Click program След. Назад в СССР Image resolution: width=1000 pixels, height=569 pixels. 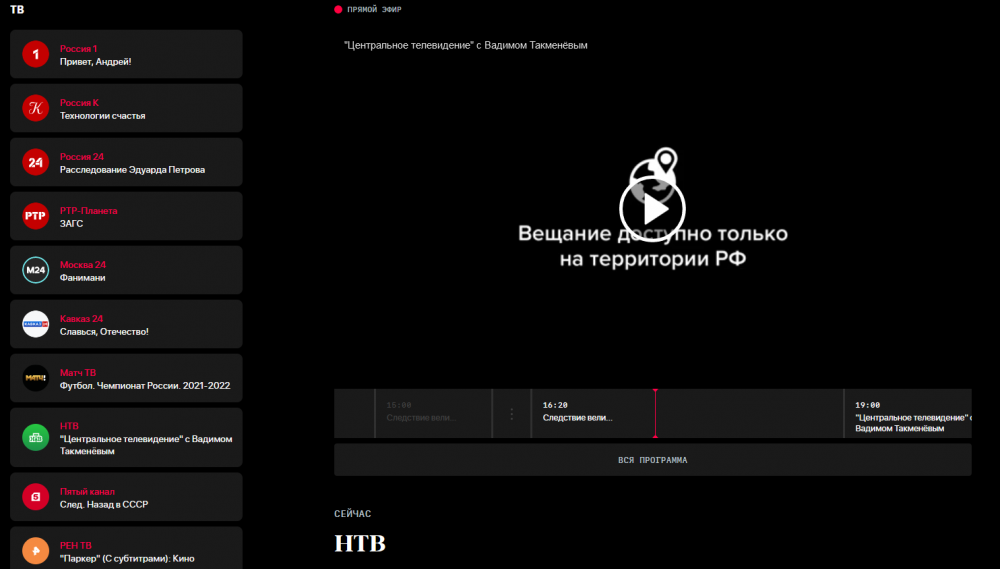104,505
